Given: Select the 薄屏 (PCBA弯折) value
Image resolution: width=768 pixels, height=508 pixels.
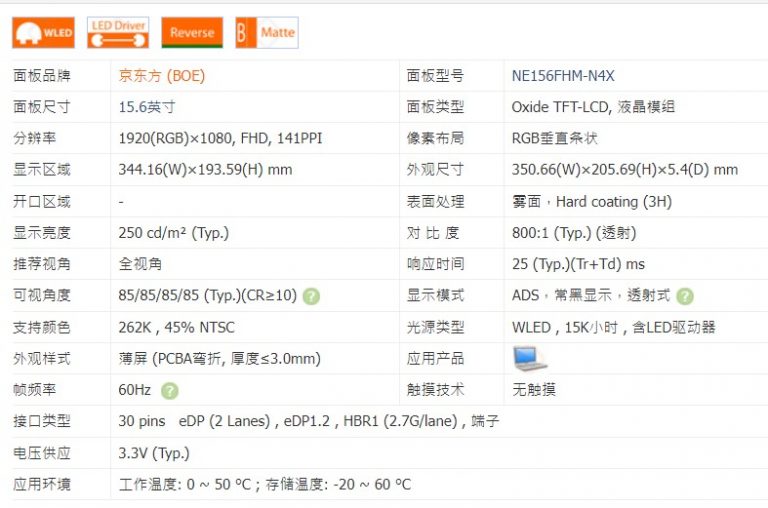Looking at the screenshot, I should 219,359.
